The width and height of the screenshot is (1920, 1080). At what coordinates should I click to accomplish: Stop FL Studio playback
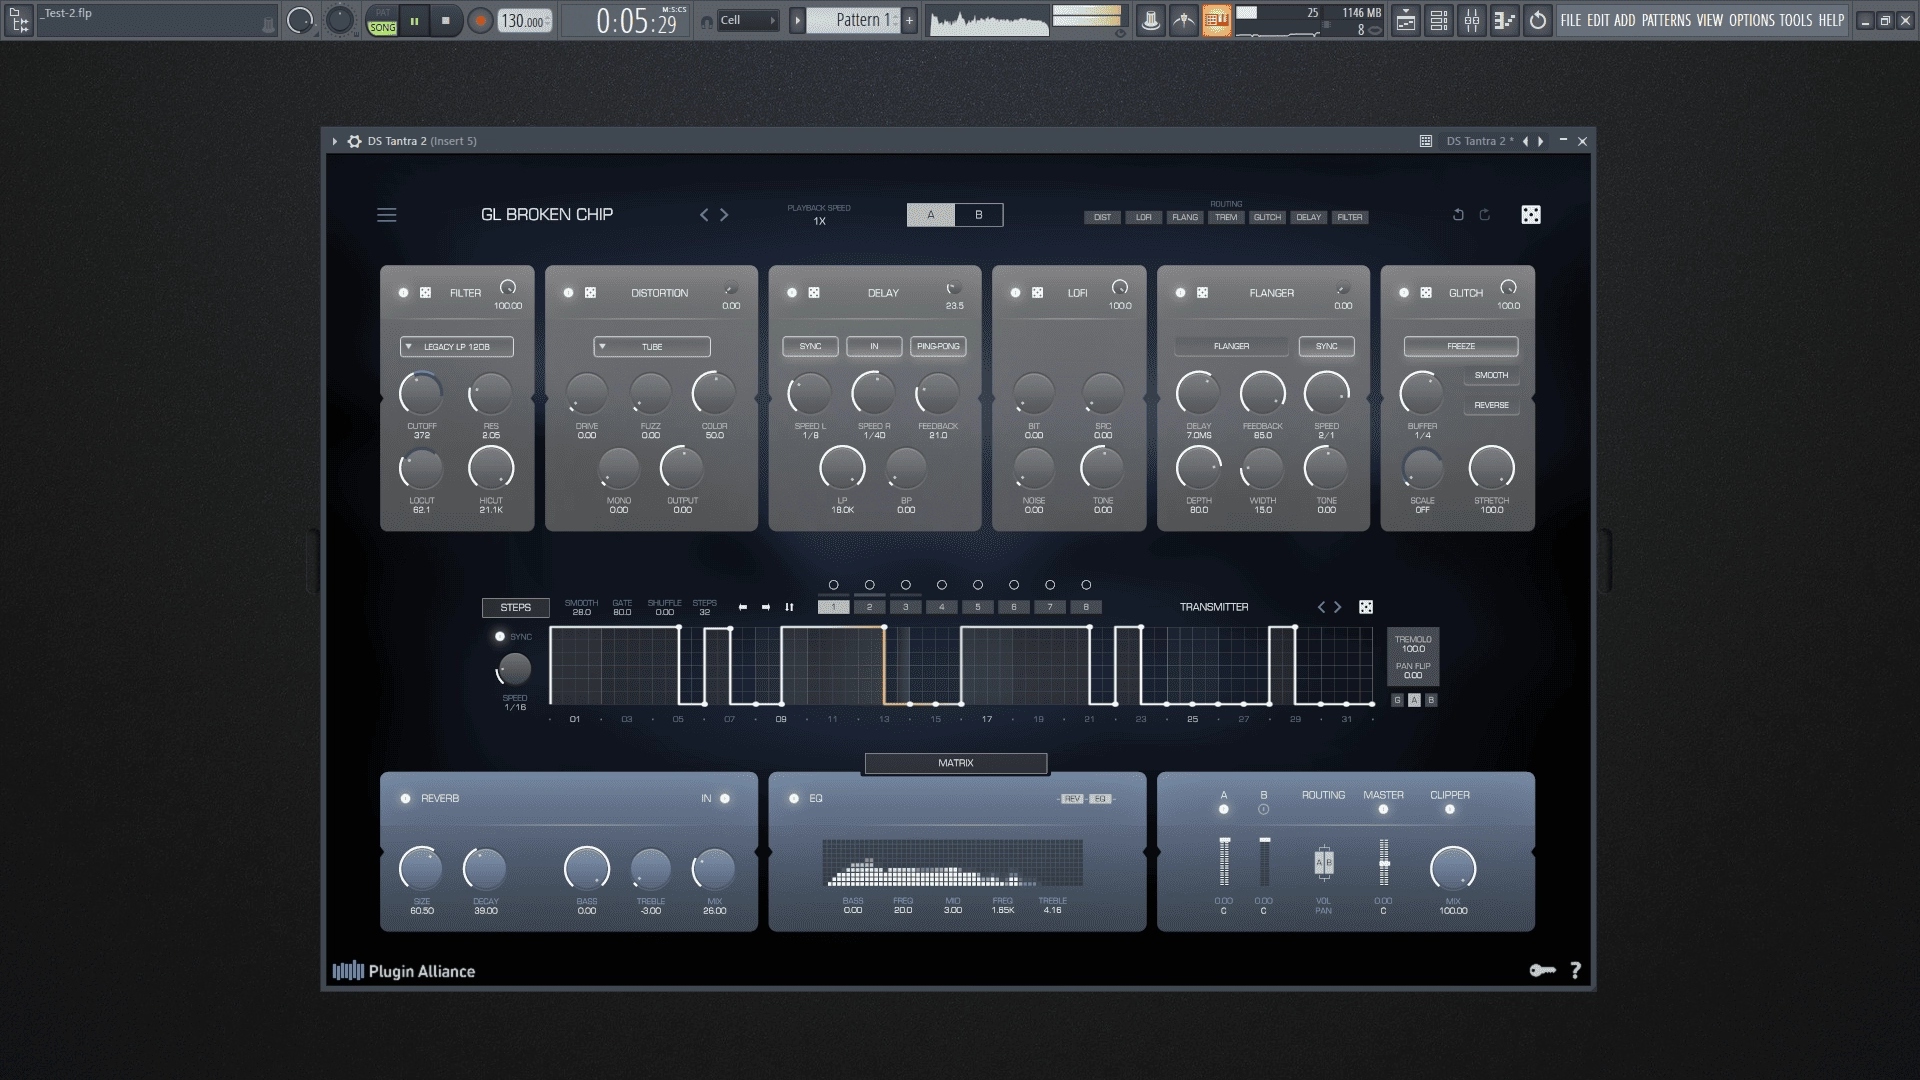446,21
